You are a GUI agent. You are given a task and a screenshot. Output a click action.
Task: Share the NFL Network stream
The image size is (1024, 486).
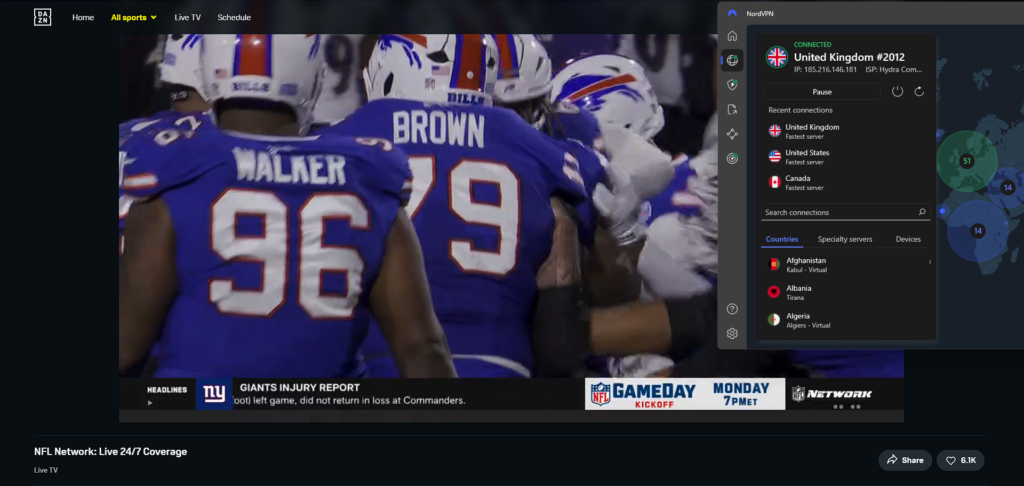point(904,461)
